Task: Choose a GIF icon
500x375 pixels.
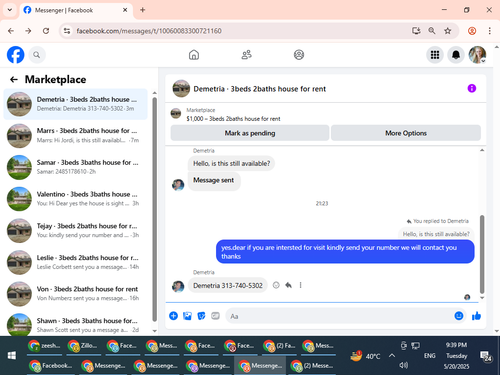Action: coord(215,316)
